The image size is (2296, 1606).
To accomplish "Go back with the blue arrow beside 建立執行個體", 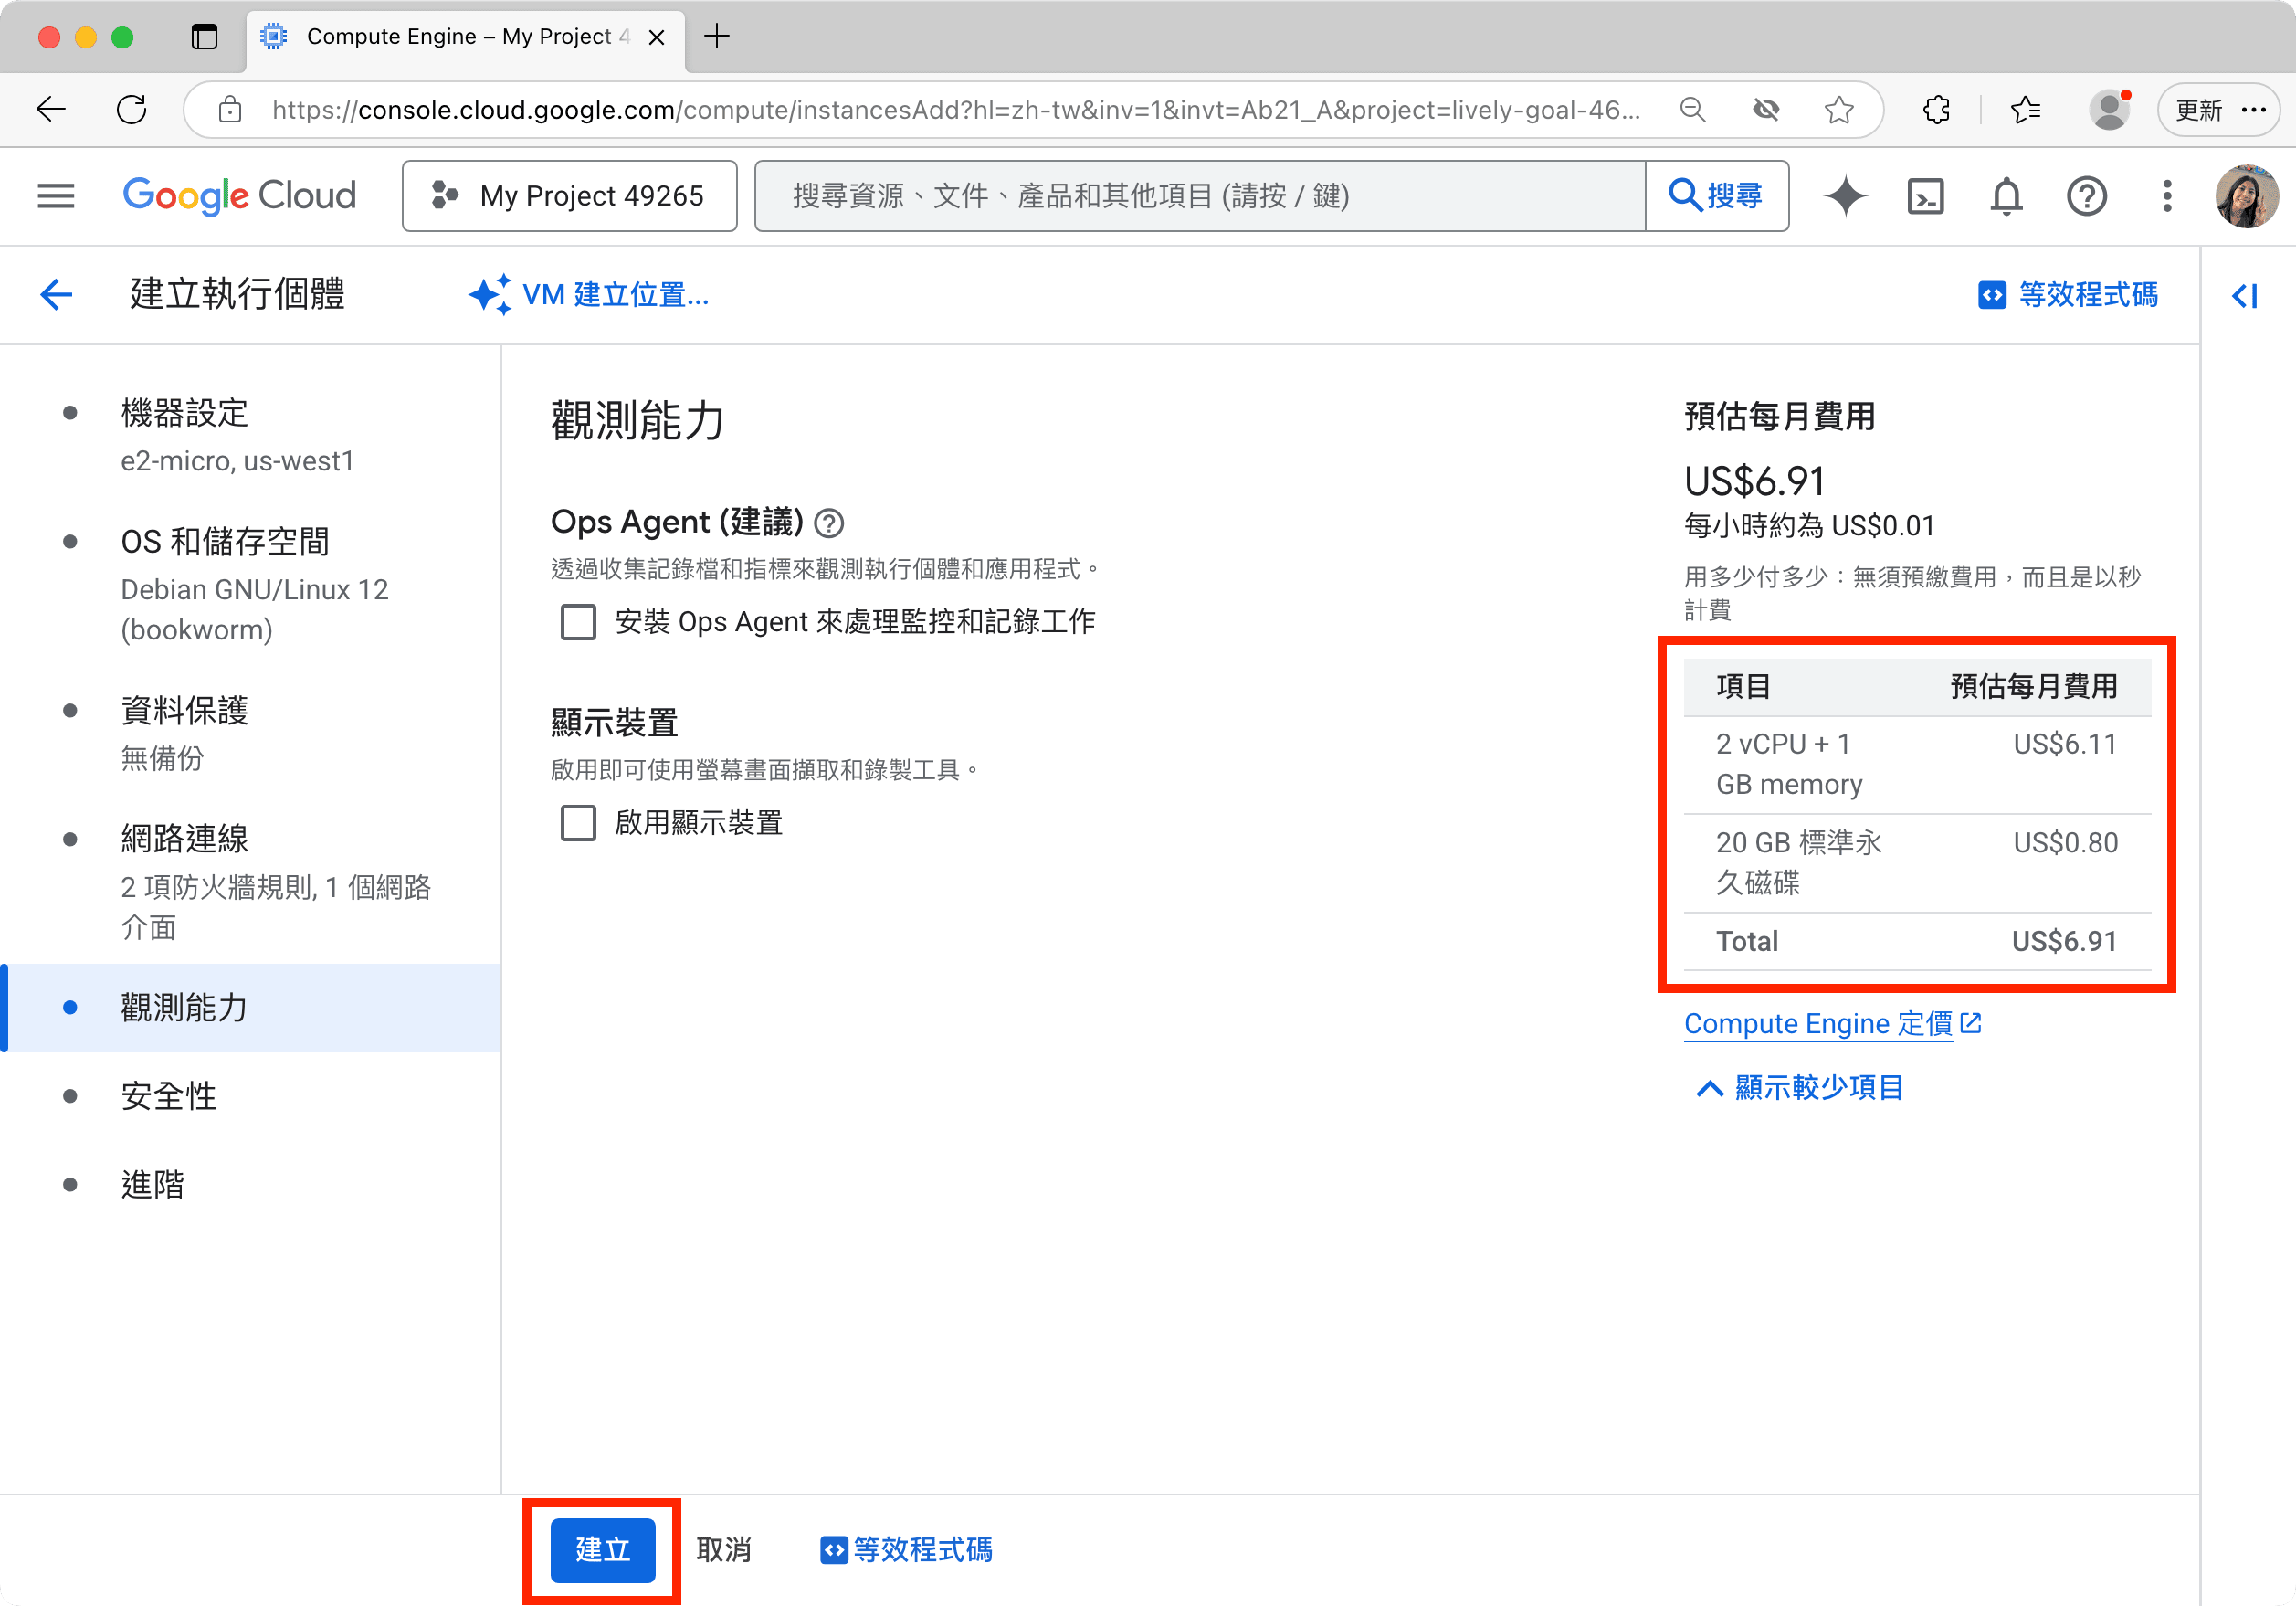I will (57, 294).
